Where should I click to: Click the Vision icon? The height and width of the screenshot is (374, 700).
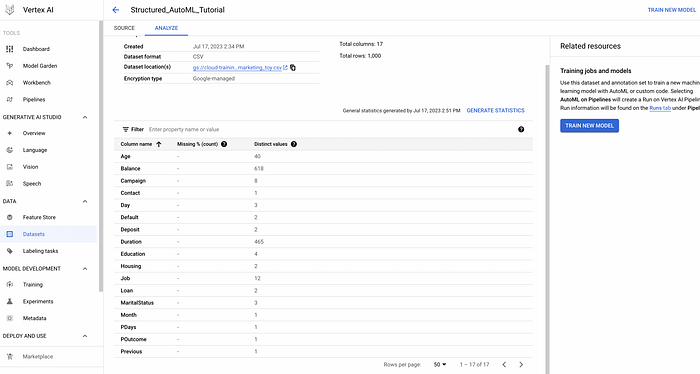point(9,167)
